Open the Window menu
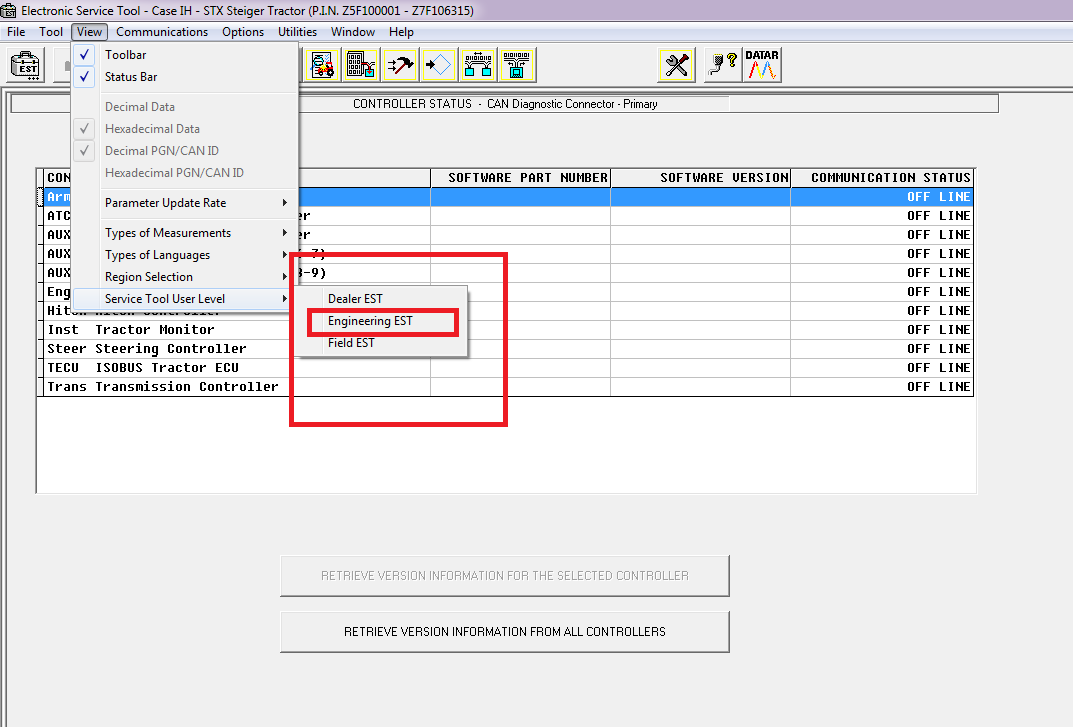The width and height of the screenshot is (1073, 727). (x=352, y=31)
